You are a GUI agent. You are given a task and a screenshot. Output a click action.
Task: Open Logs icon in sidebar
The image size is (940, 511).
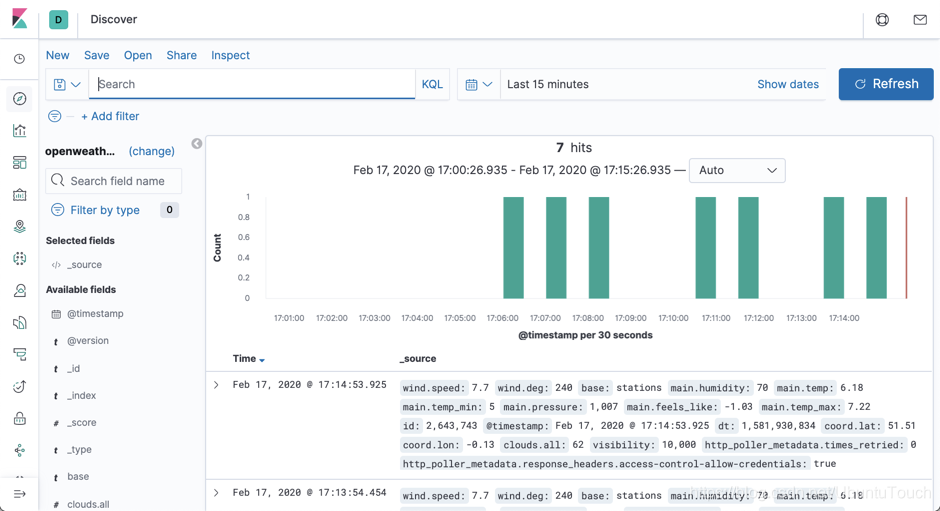click(x=20, y=323)
